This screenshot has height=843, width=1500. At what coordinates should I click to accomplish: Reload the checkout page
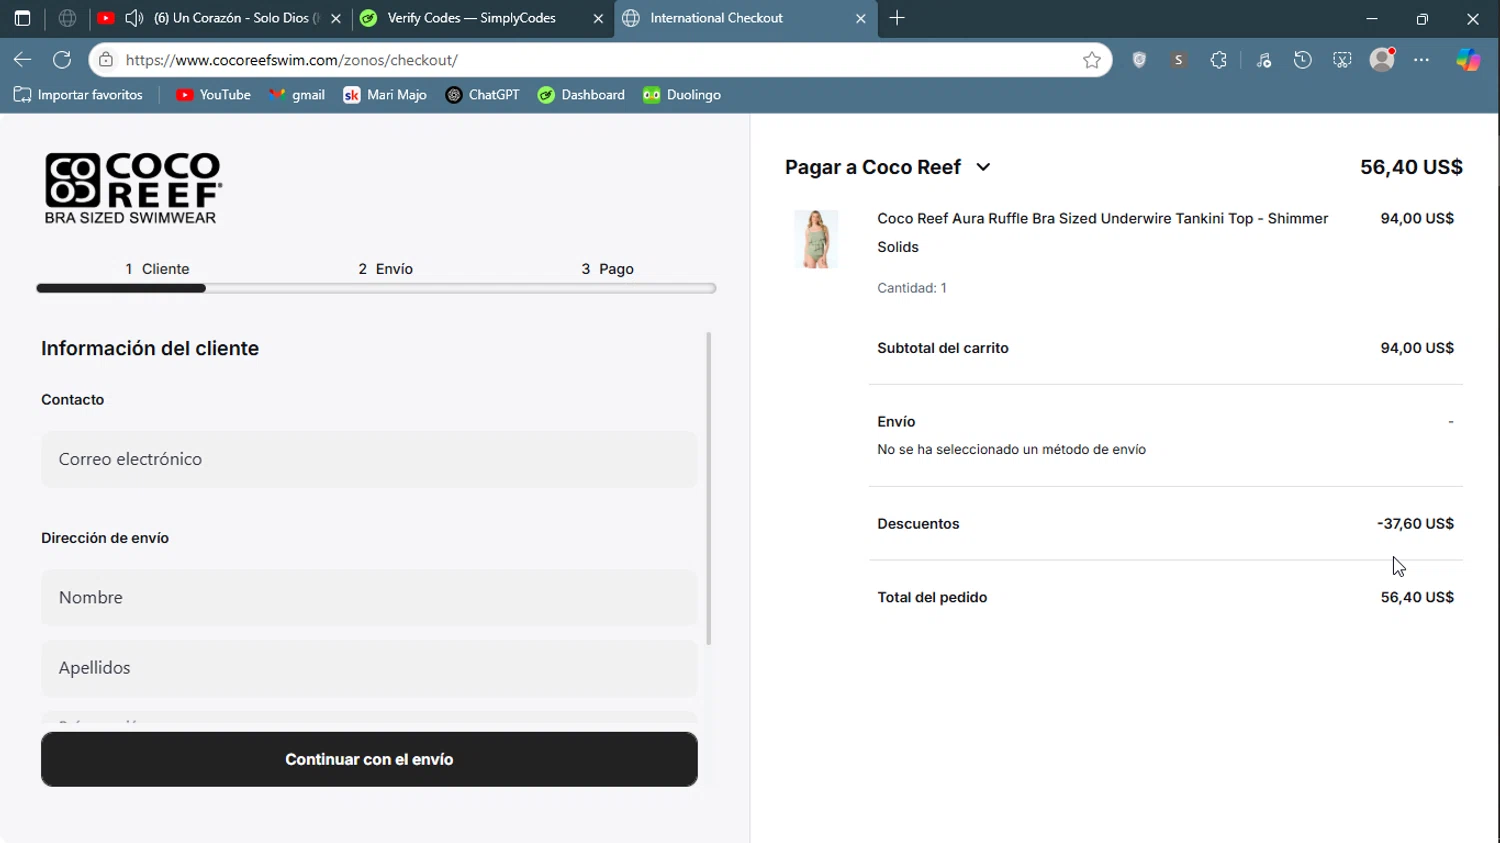(x=62, y=60)
